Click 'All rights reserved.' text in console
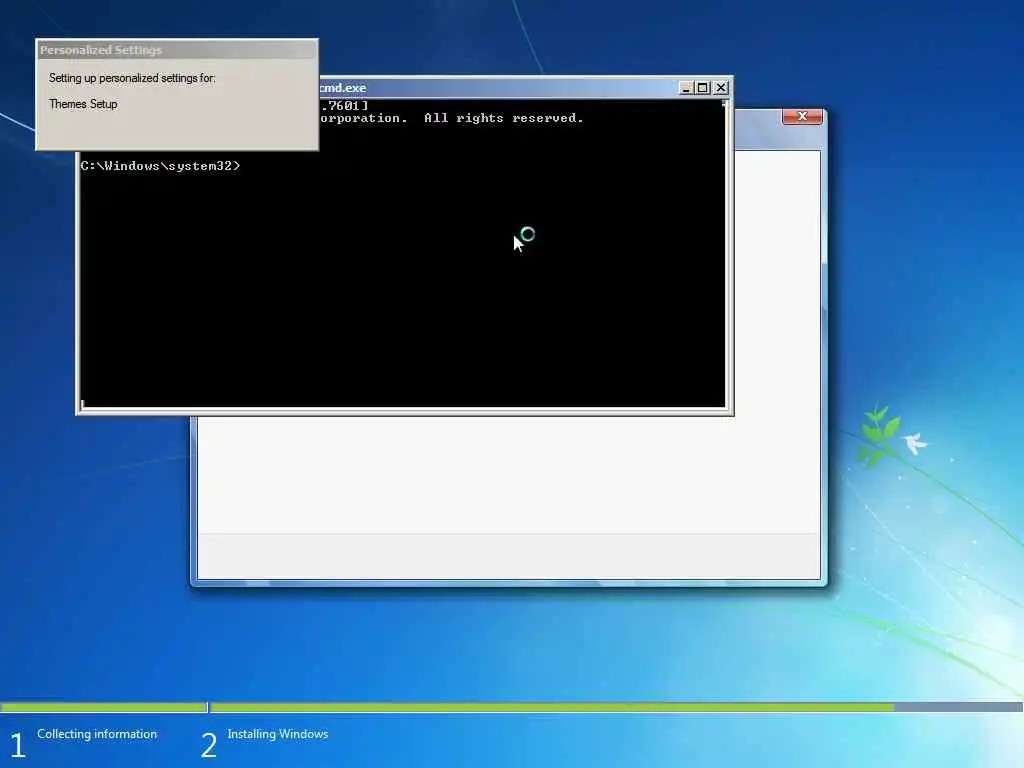The image size is (1024, 768). pyautogui.click(x=503, y=118)
